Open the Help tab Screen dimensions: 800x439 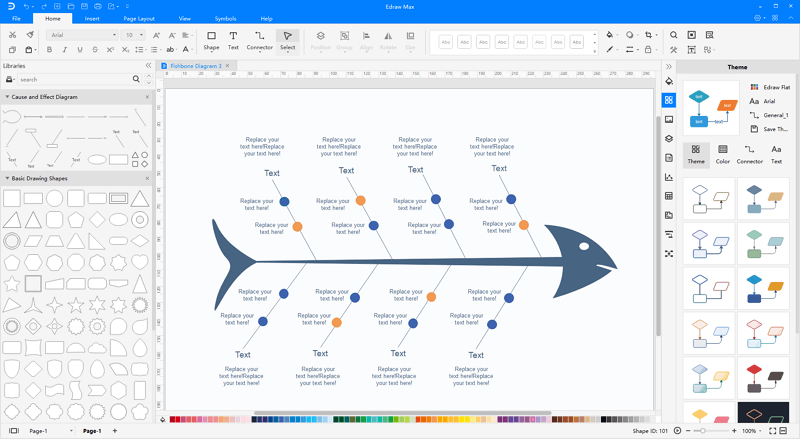coord(266,18)
